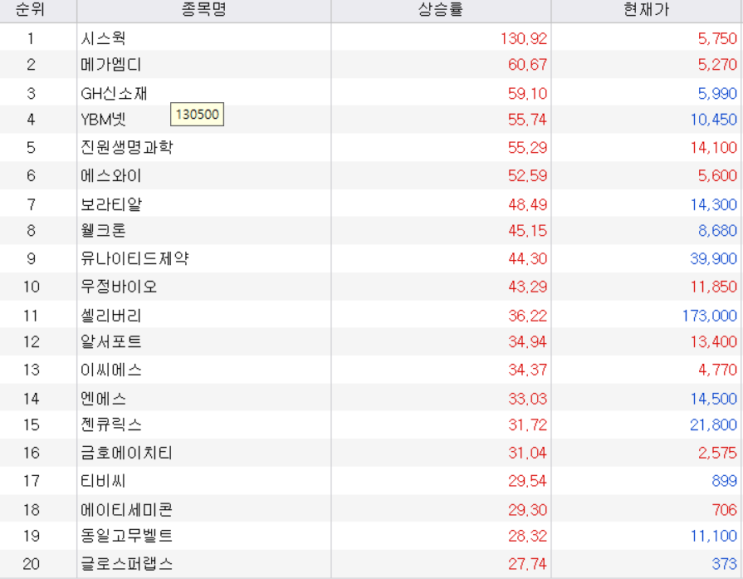
Task: Click the rise rate 31.04
Action: click(527, 453)
